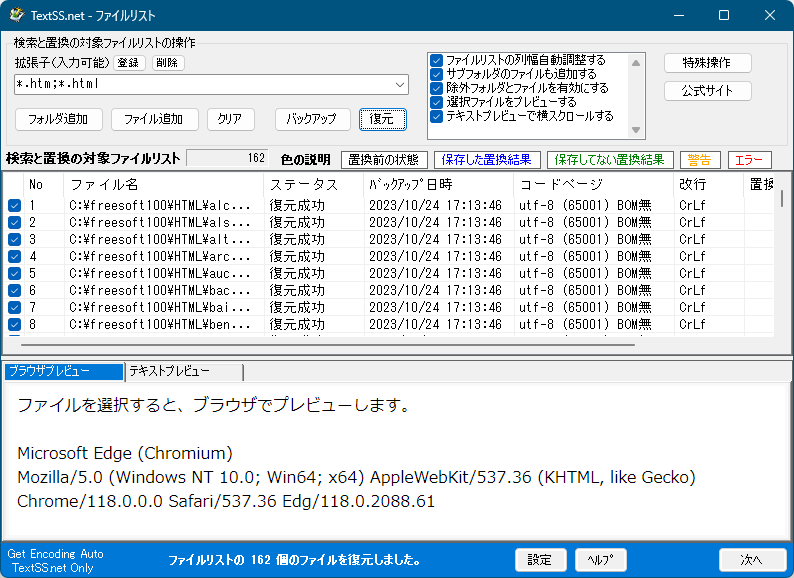Click the Get Encoding Auto status text
Screen dimensions: 794x578
pyautogui.click(x=55, y=554)
